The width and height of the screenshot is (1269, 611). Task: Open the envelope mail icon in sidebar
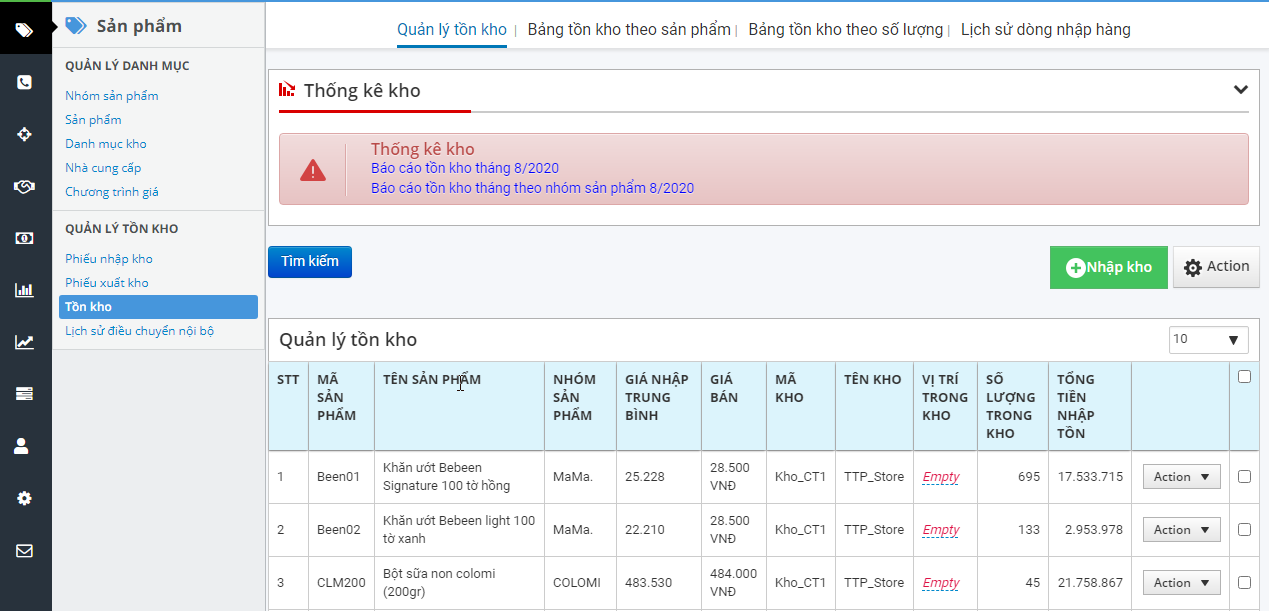24,550
